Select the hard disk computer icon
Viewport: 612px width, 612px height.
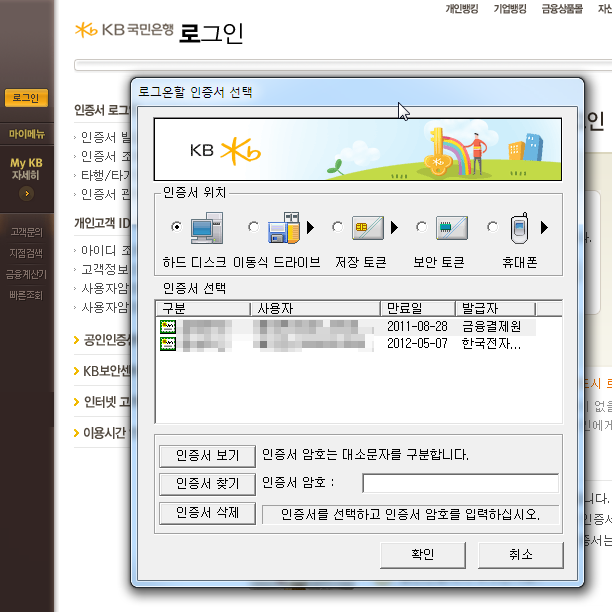pos(207,228)
